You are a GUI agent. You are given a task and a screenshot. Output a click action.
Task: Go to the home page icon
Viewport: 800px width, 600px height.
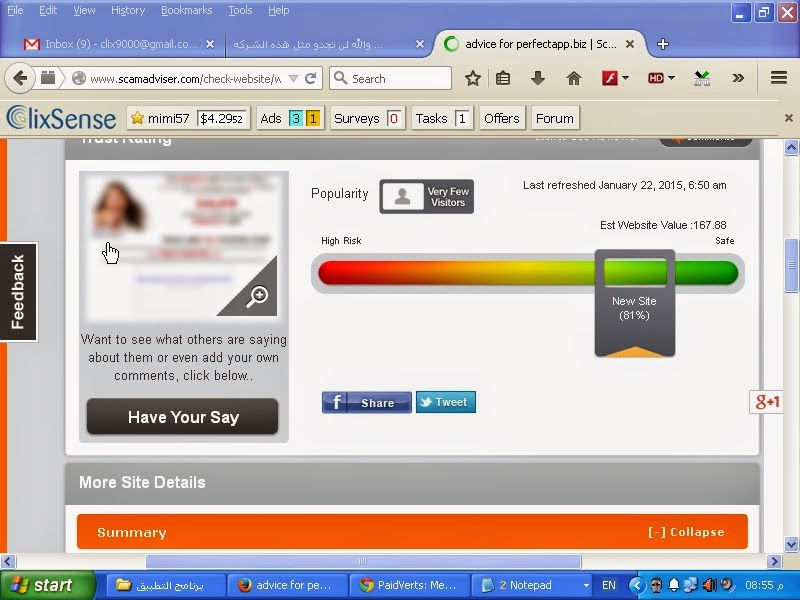click(574, 79)
